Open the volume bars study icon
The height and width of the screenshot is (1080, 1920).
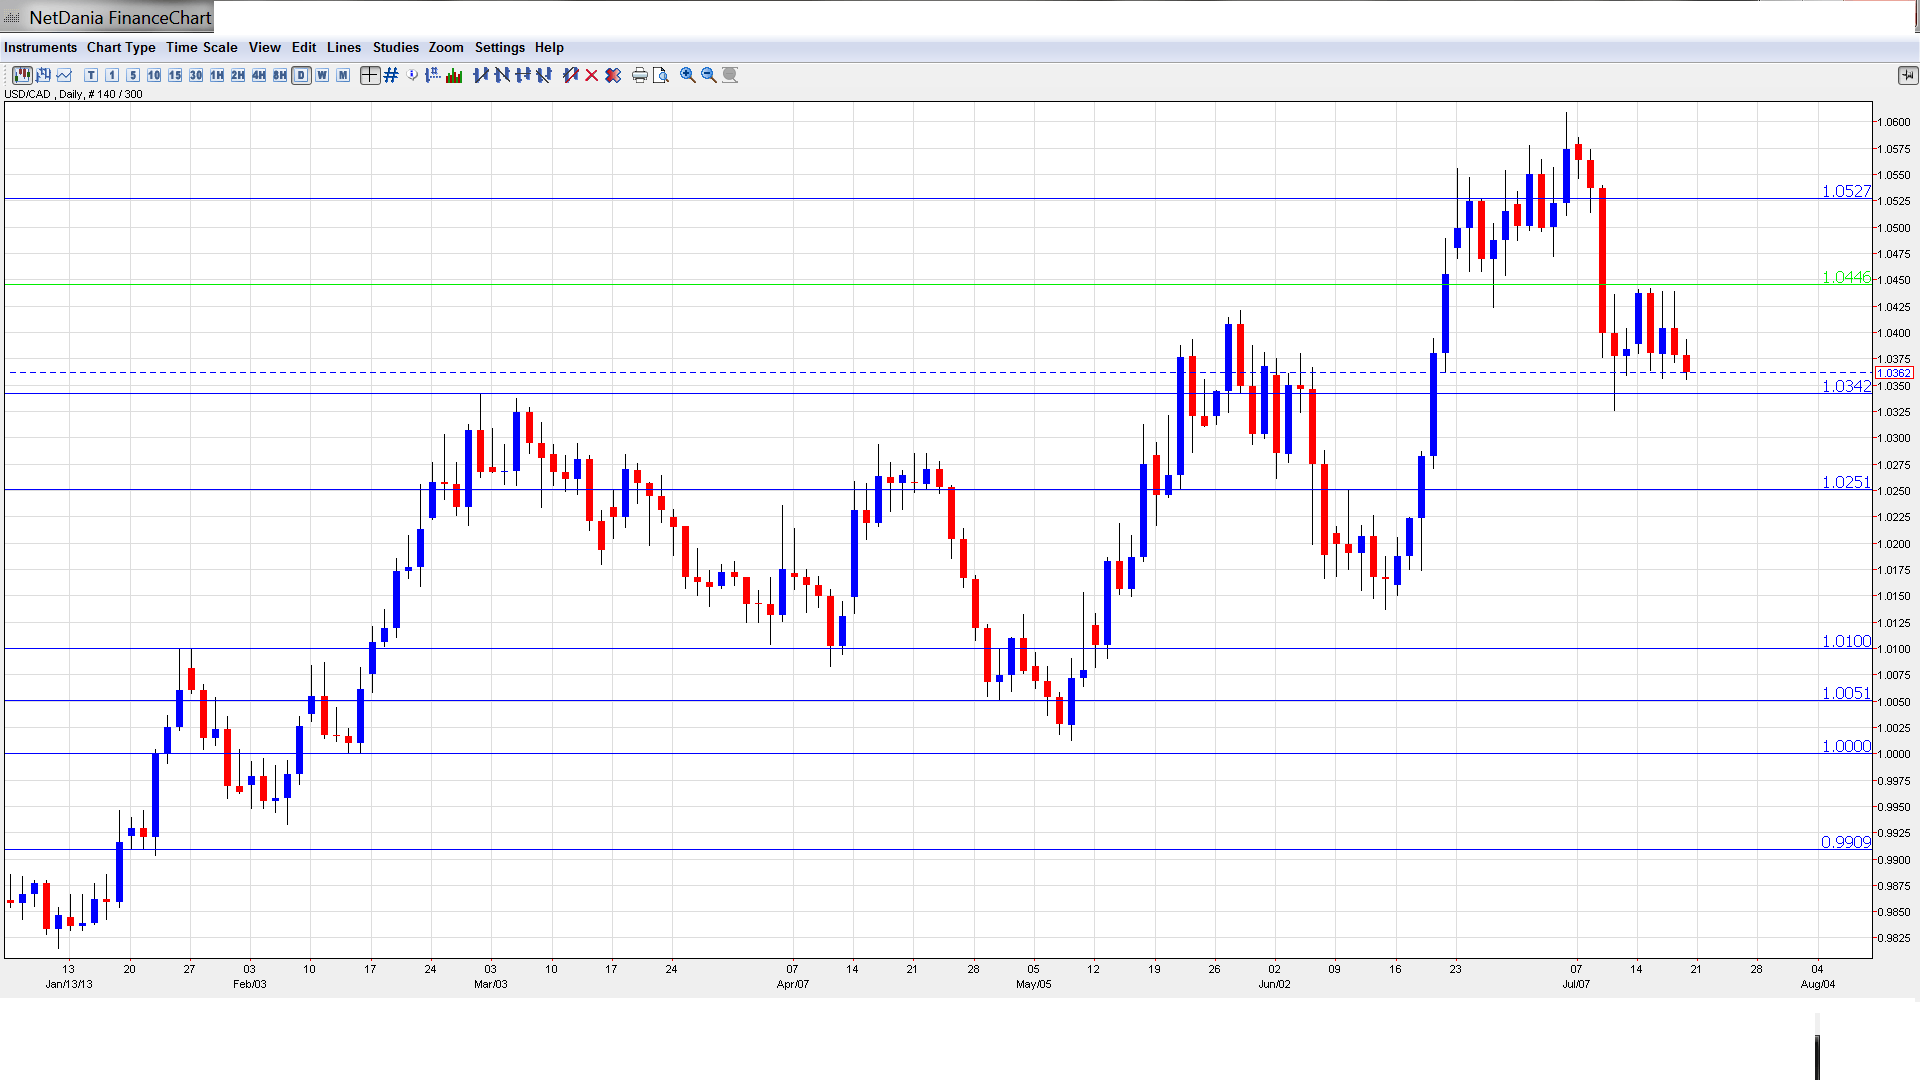[x=454, y=75]
